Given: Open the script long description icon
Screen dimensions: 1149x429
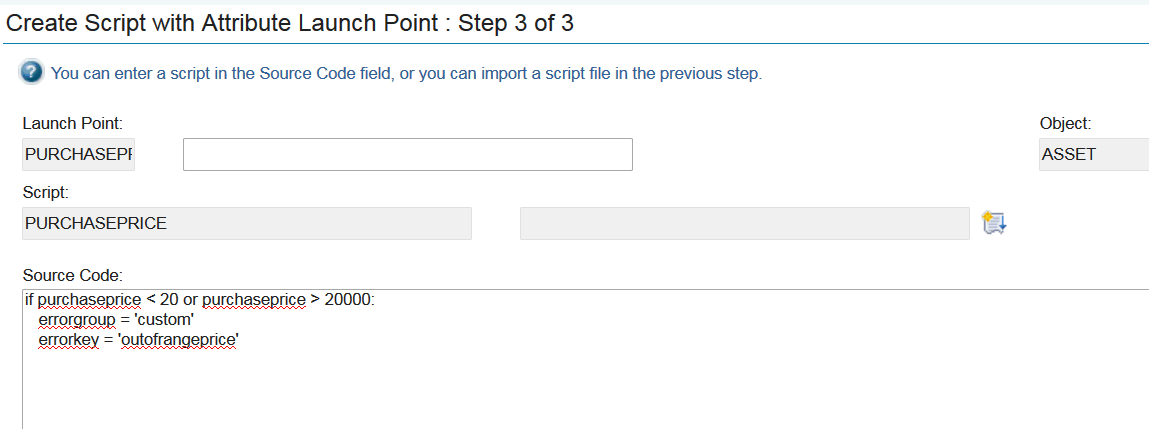Looking at the screenshot, I should [993, 223].
